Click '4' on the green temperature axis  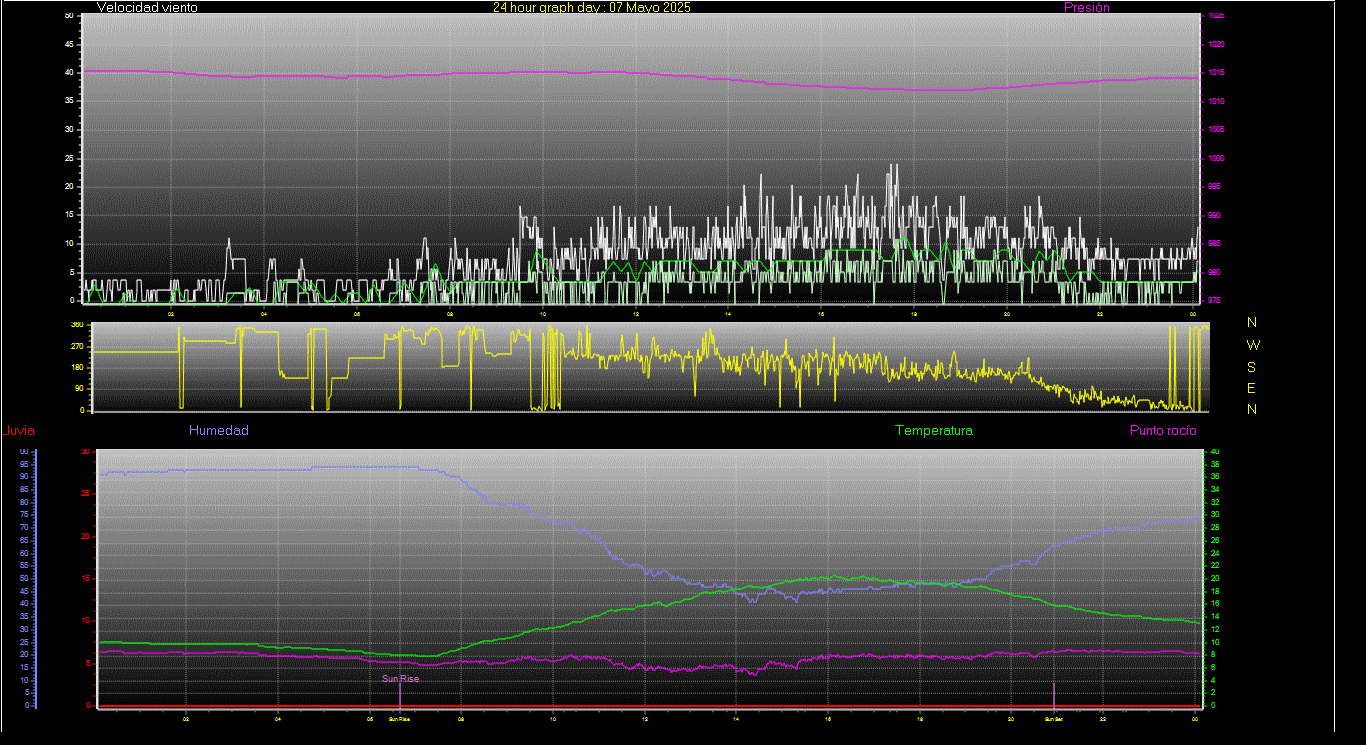1213,680
